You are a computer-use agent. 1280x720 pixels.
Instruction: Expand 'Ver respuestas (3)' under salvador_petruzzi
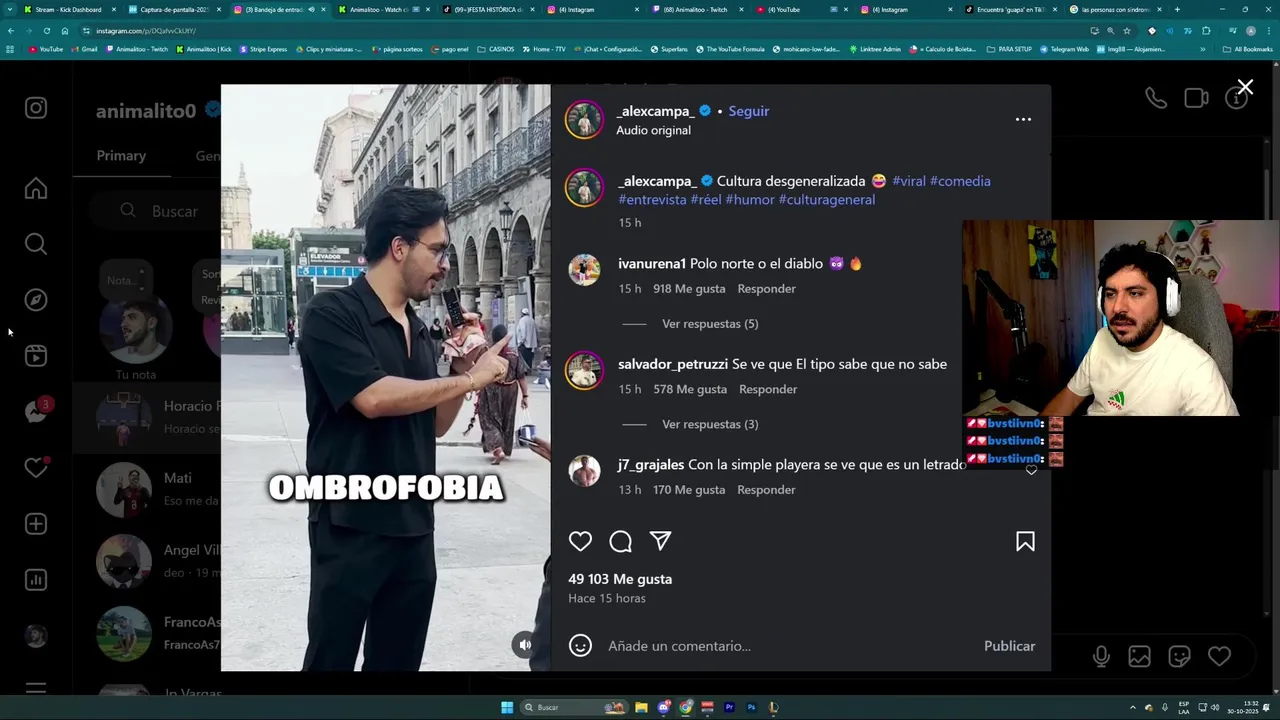pos(710,424)
